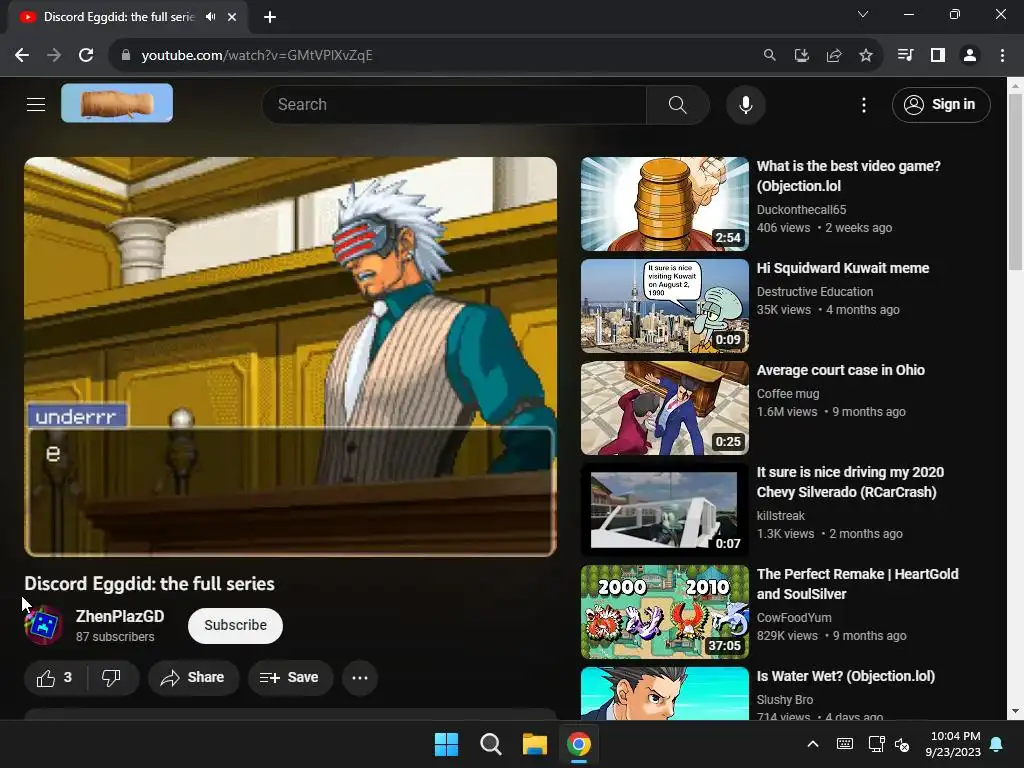This screenshot has height=768, width=1024.
Task: Open The Perfect Remake HeartGold thumbnail
Action: coord(665,612)
